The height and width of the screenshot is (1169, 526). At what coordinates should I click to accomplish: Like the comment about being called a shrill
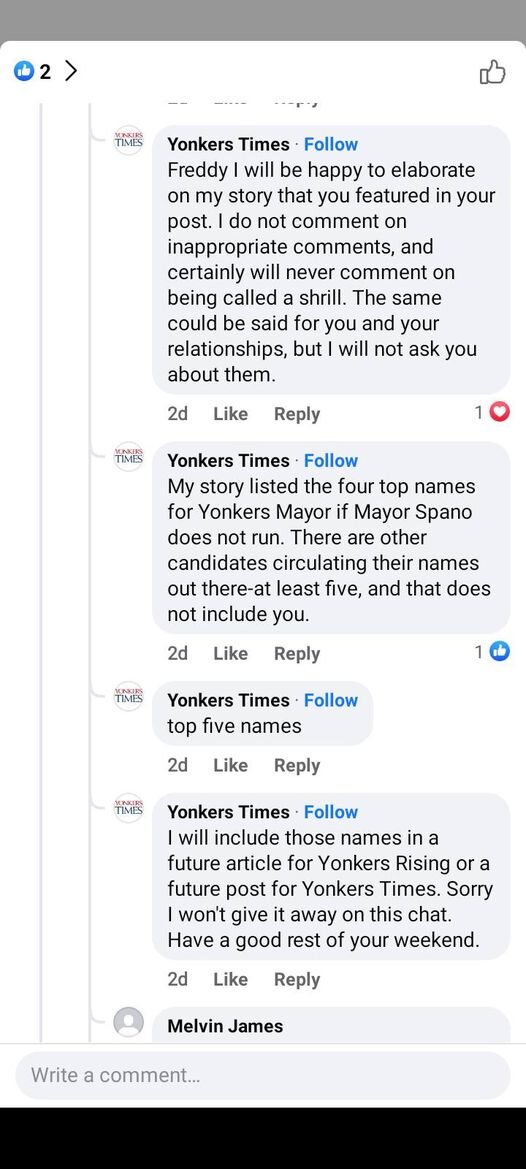[x=230, y=414]
